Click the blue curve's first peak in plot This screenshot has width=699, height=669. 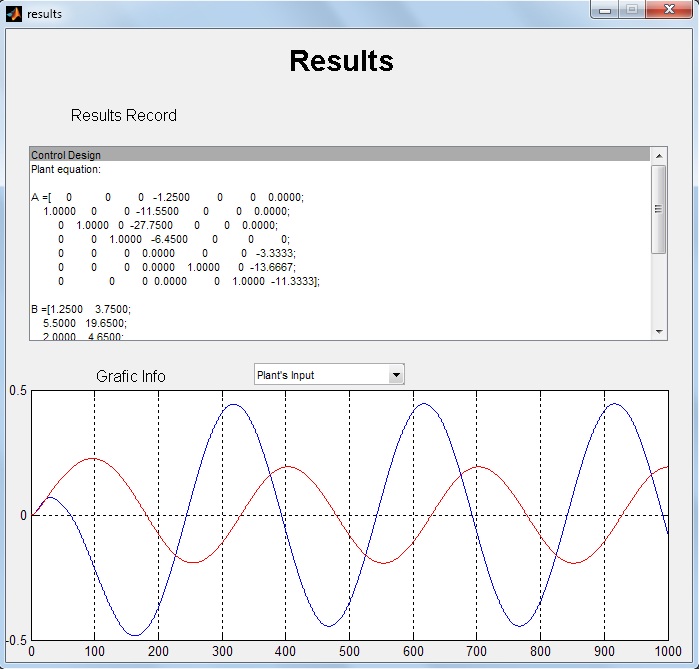(x=50, y=497)
